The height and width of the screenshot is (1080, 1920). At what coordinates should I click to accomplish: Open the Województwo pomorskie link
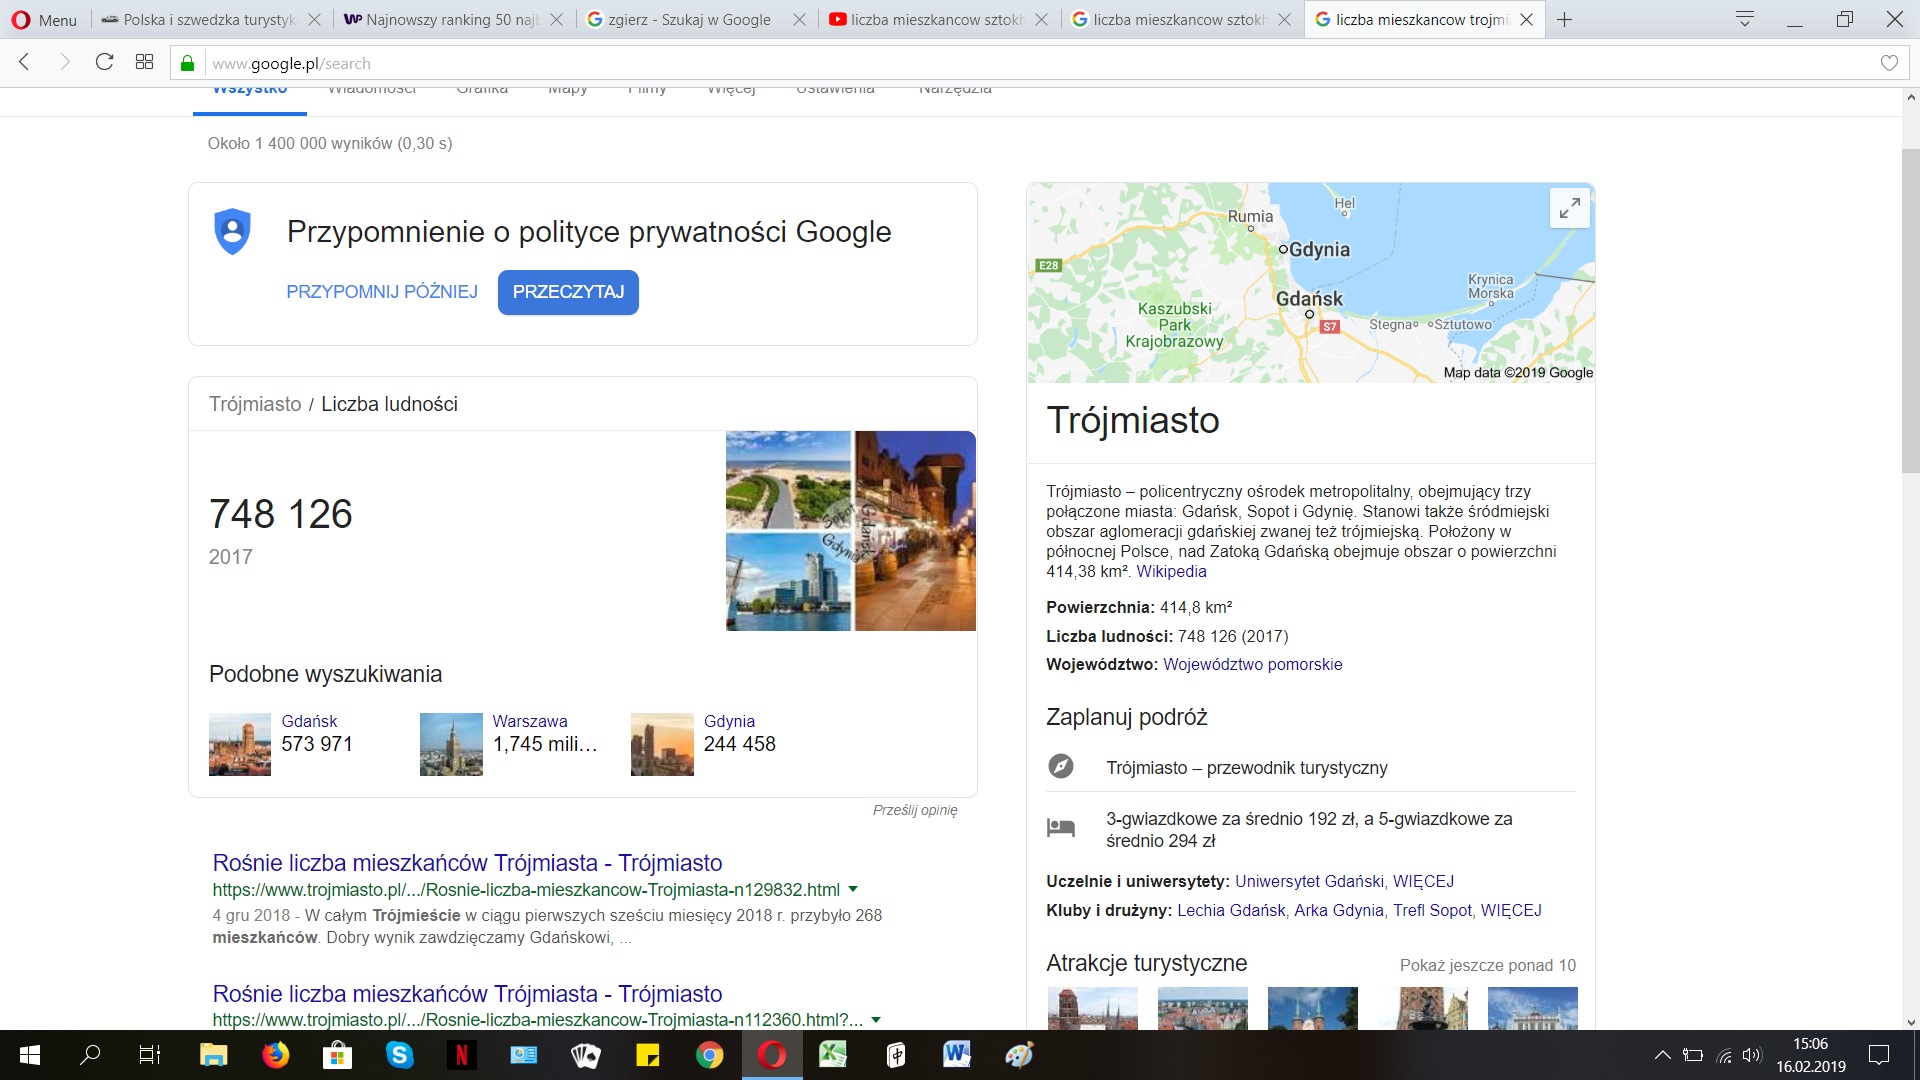tap(1252, 665)
